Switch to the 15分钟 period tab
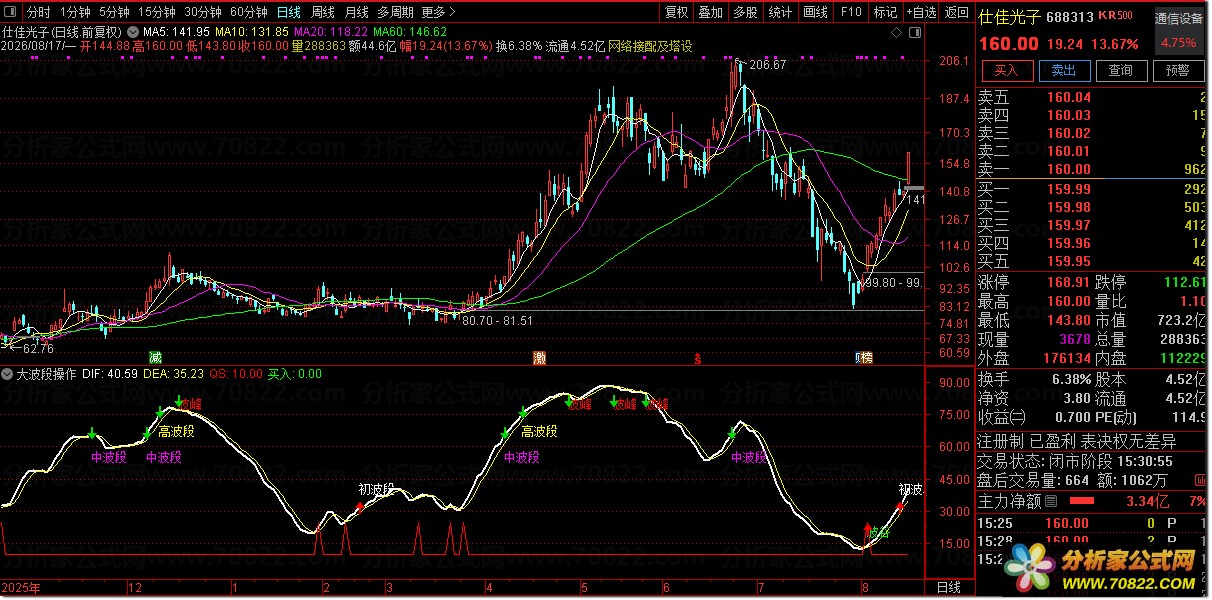Screen dimensions: 1212x600 pyautogui.click(x=157, y=13)
